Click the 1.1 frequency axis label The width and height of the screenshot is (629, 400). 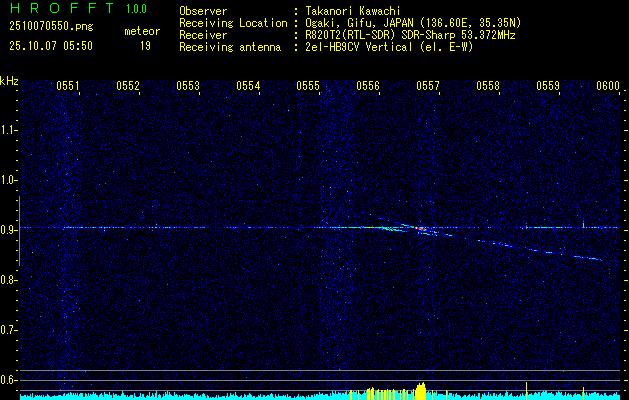coord(8,130)
